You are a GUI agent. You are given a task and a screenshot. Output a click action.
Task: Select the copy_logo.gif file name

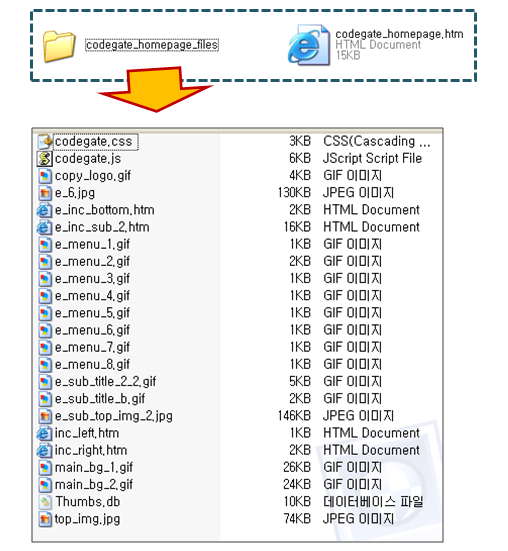tap(93, 176)
